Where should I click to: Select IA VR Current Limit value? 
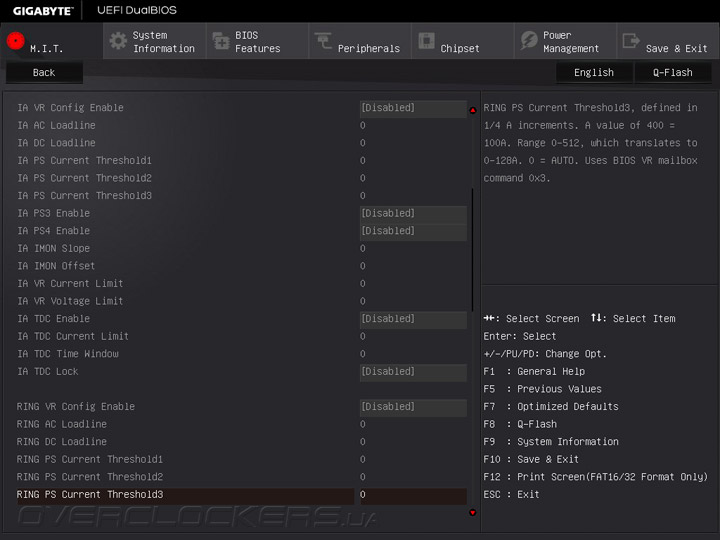[x=363, y=284]
